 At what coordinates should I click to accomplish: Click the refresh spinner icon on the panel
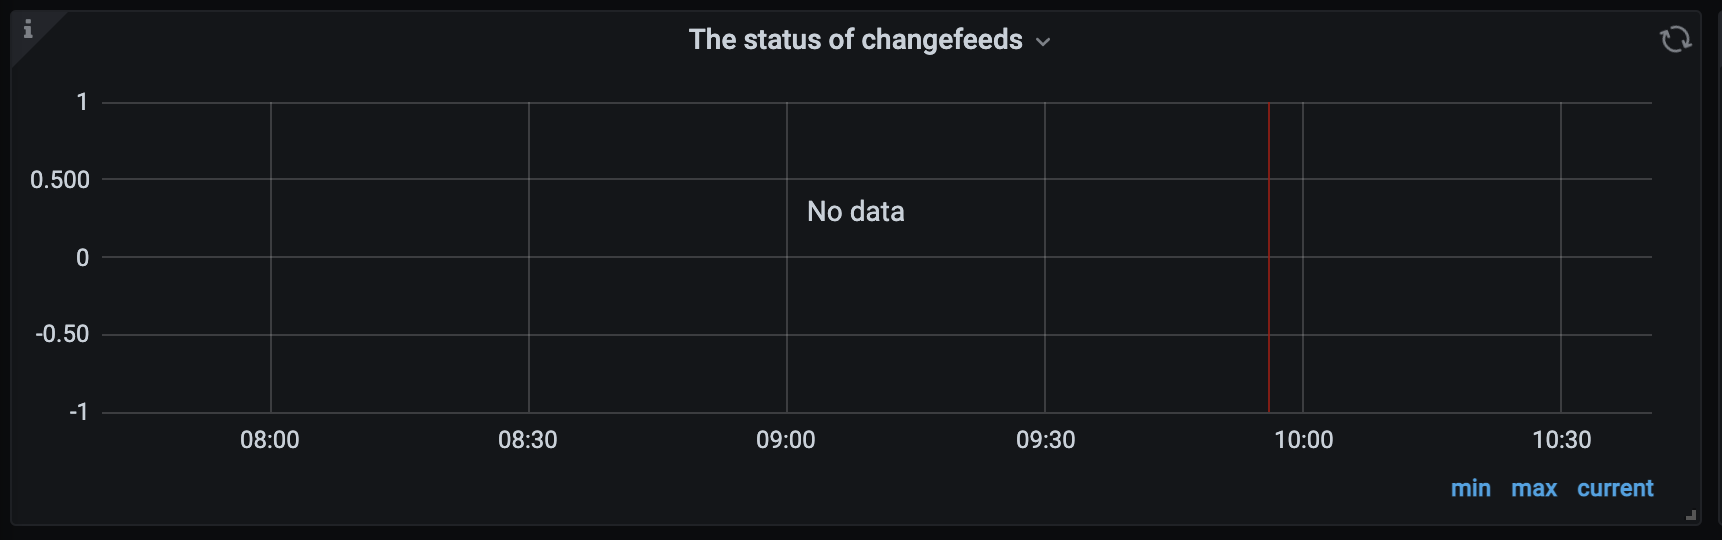[x=1675, y=39]
